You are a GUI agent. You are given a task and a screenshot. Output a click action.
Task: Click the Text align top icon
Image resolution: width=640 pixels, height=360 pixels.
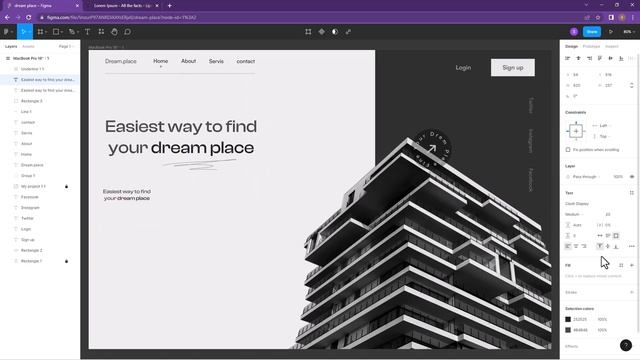click(x=600, y=246)
